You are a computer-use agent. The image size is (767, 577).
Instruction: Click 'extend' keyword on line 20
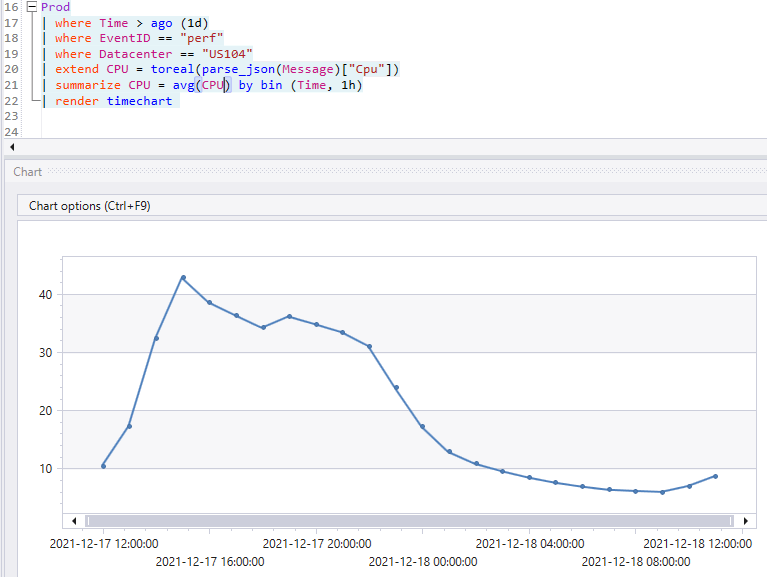point(77,69)
